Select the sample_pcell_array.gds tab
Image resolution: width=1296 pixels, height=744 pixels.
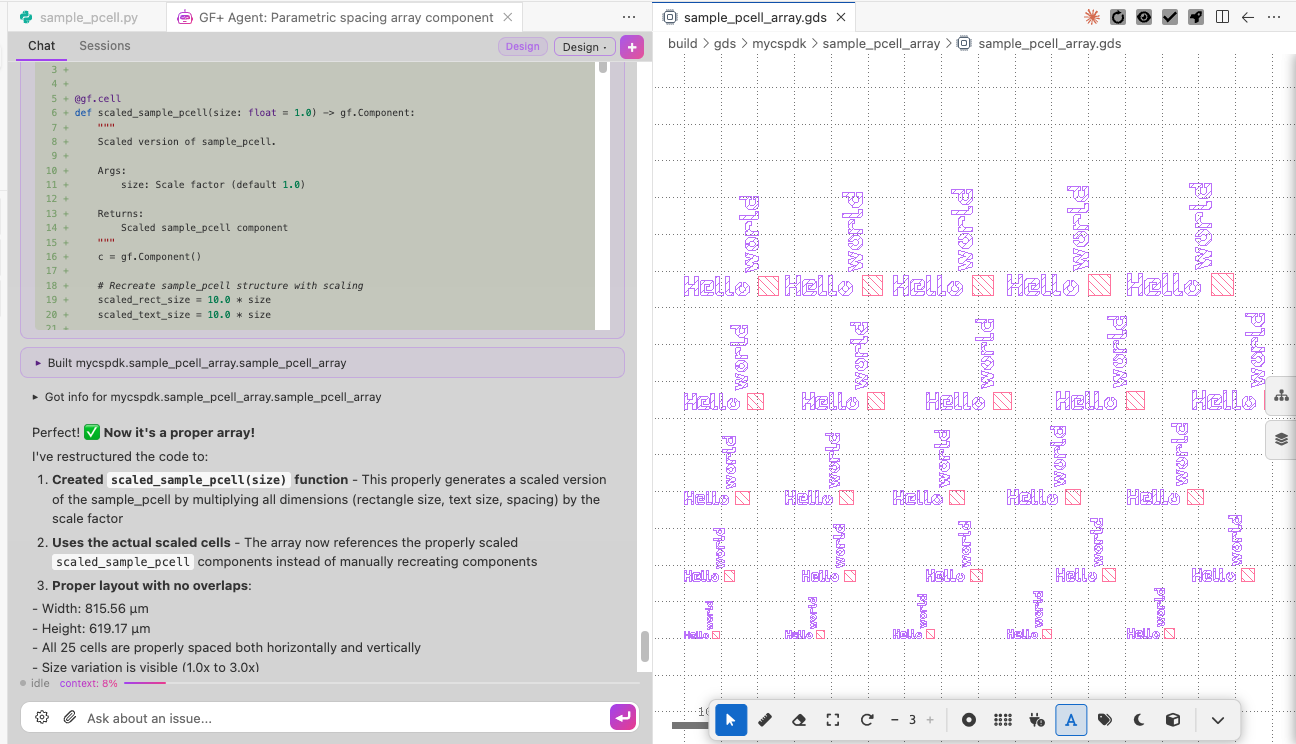point(755,17)
